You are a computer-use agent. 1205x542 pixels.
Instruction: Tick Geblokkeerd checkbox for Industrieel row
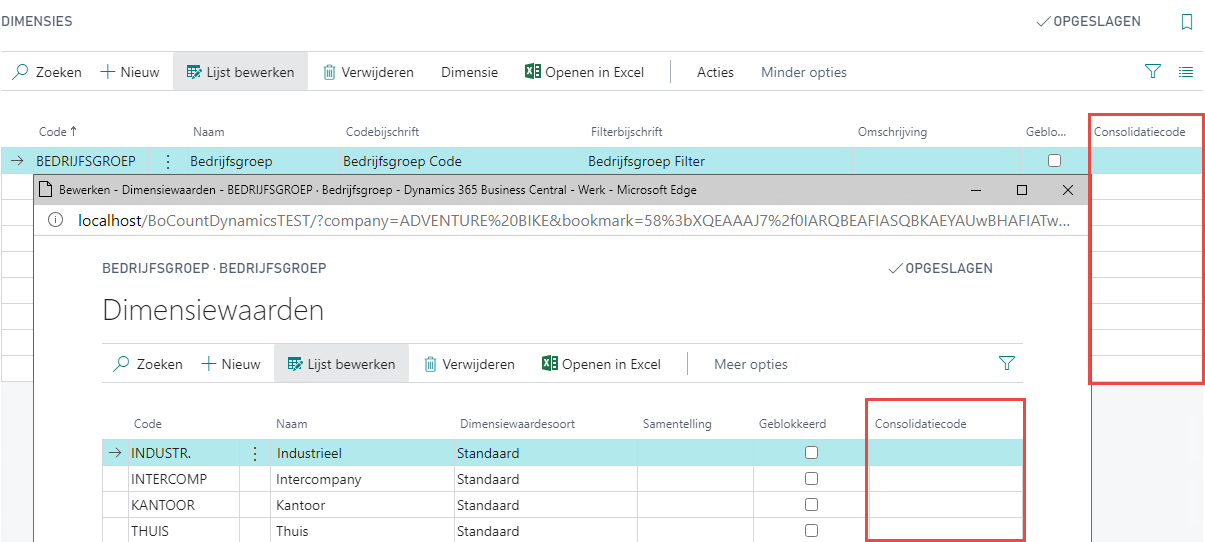811,453
